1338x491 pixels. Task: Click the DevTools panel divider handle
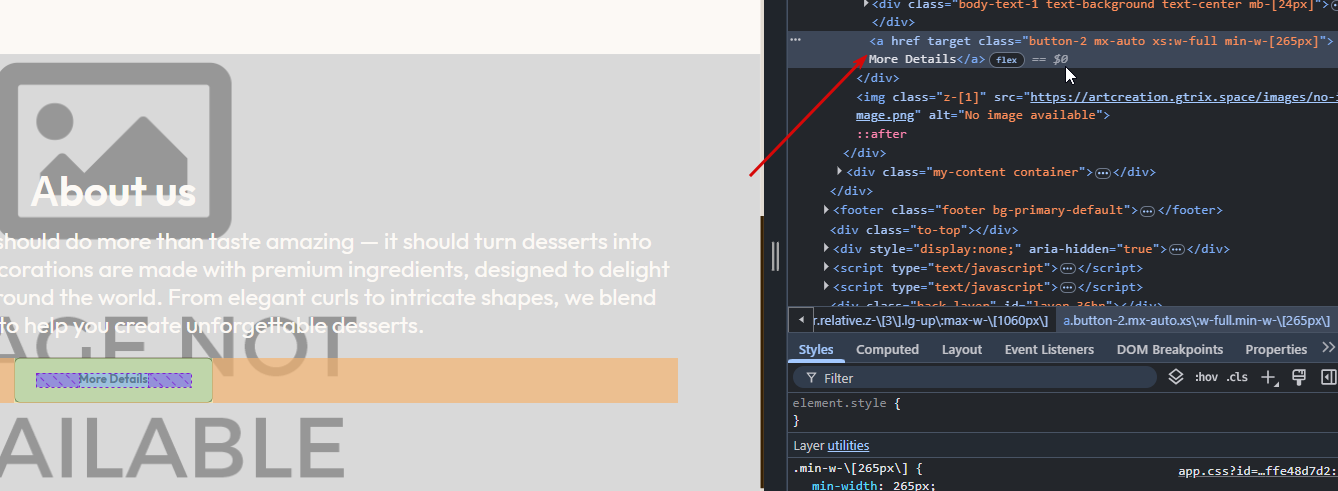click(775, 256)
